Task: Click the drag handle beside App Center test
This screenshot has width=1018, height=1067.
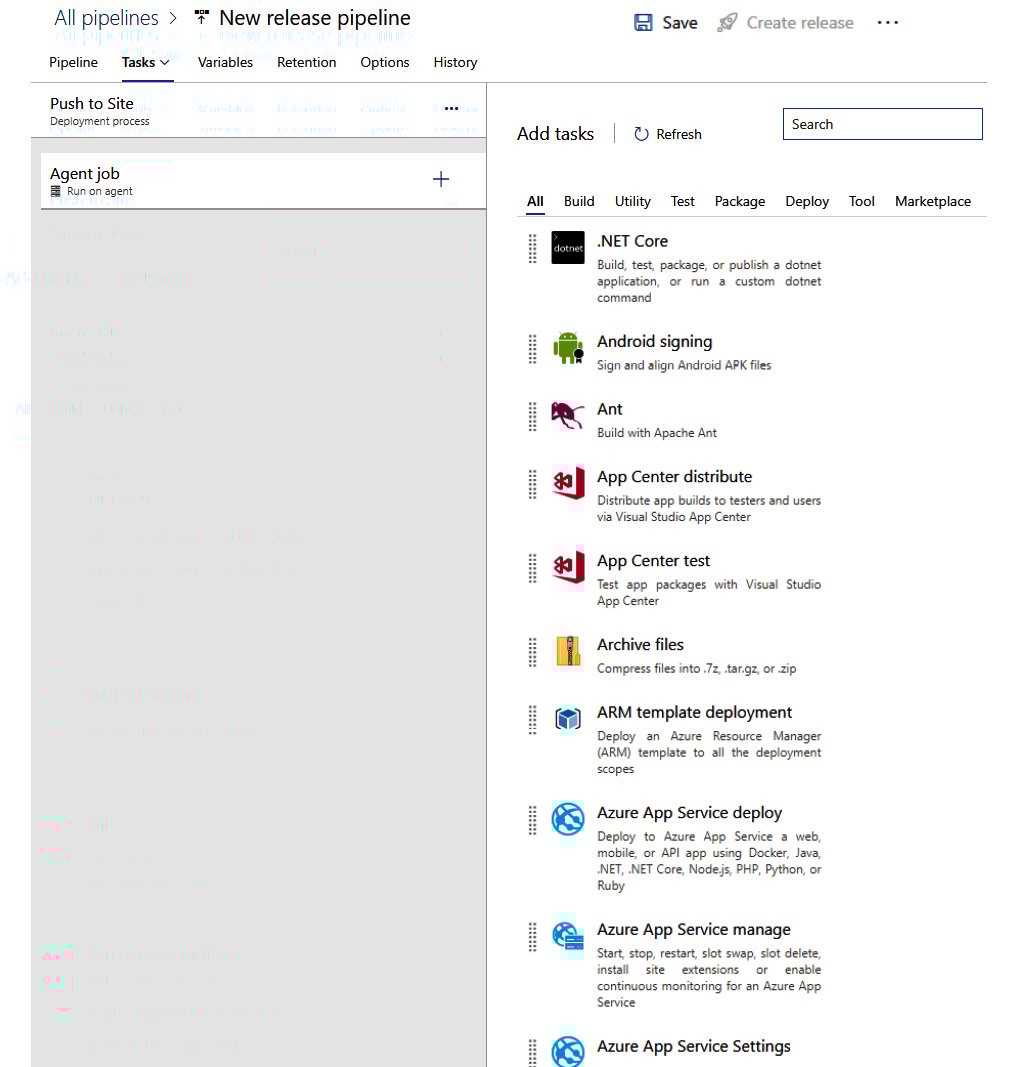Action: click(x=533, y=568)
